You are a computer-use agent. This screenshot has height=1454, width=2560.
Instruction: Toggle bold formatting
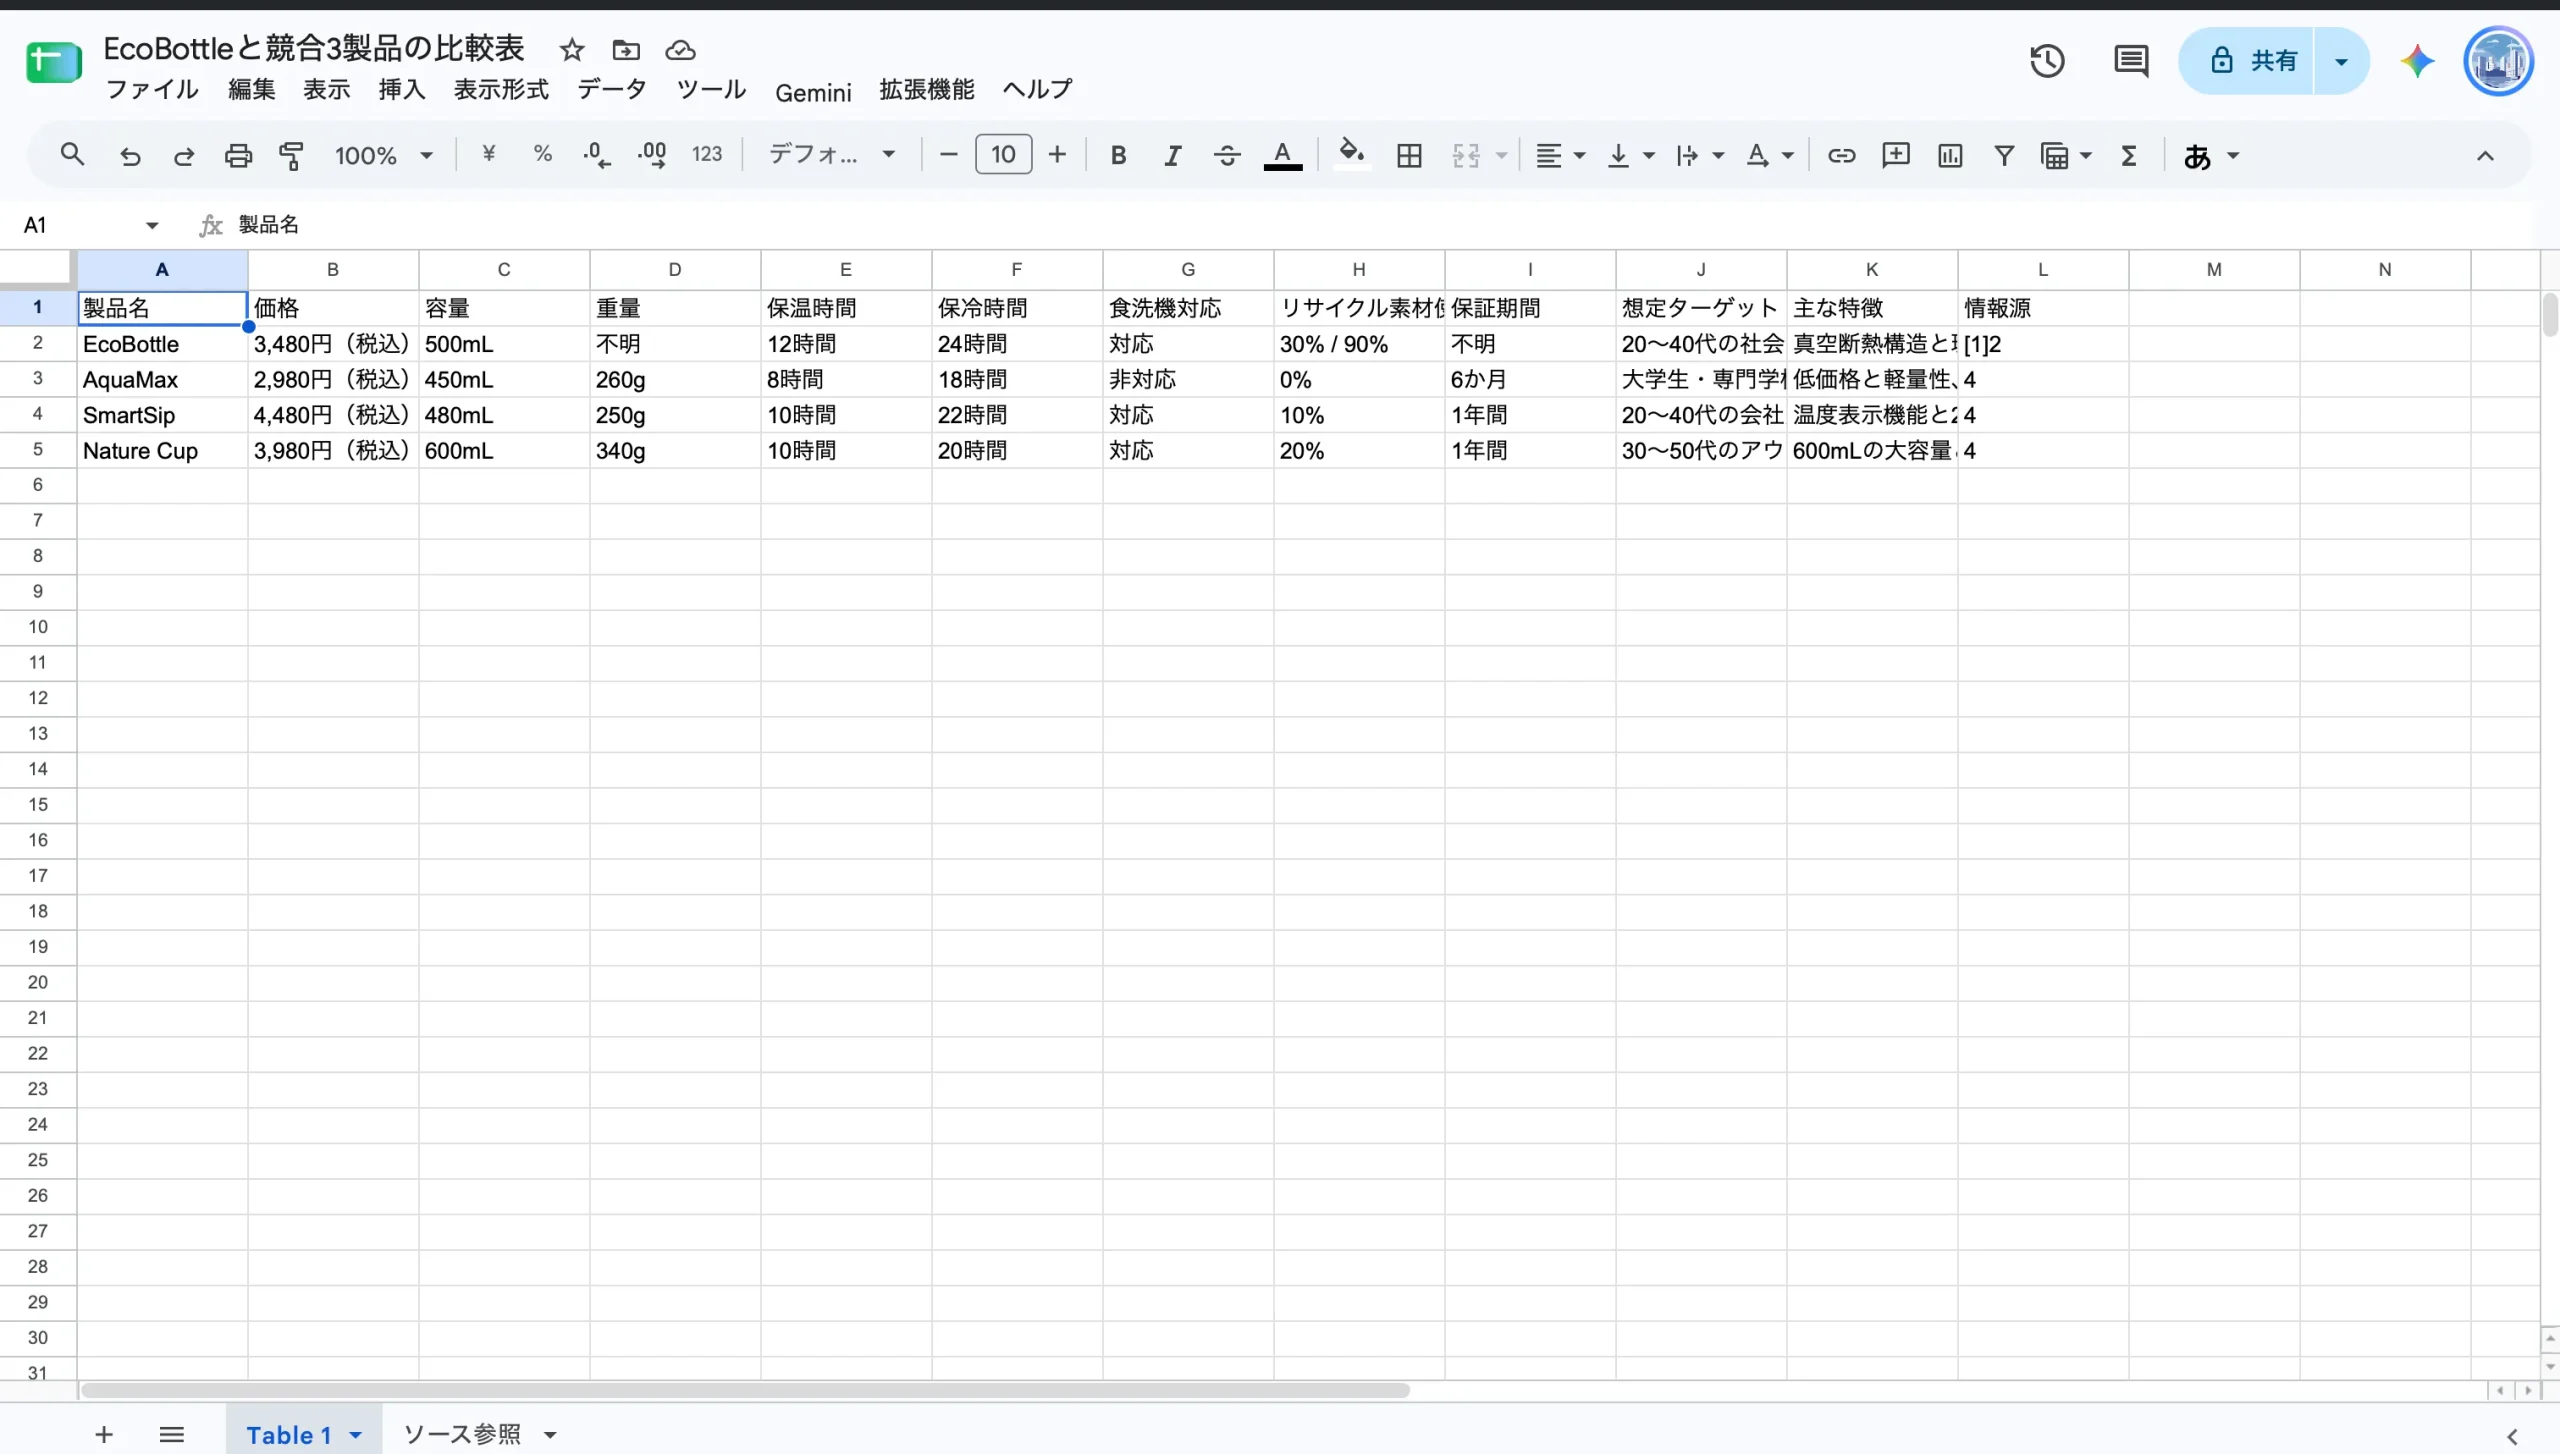[1119, 155]
